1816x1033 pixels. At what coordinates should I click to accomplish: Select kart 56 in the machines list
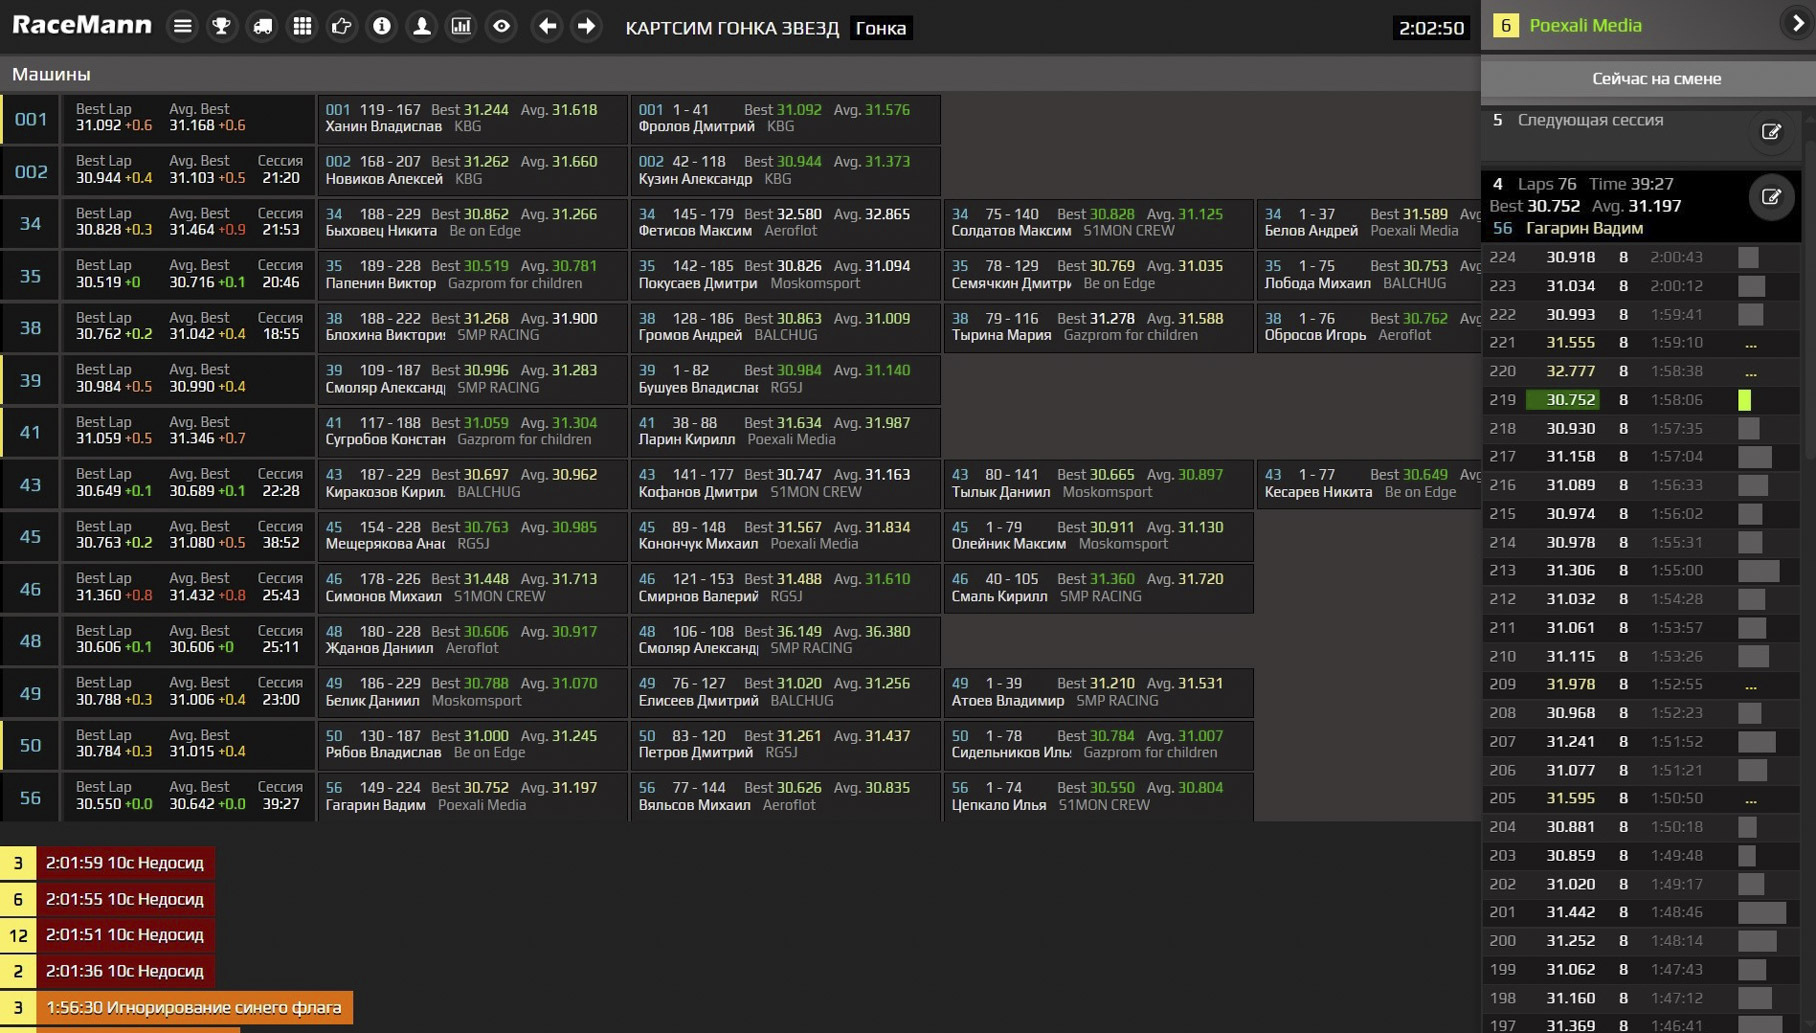[x=31, y=797]
